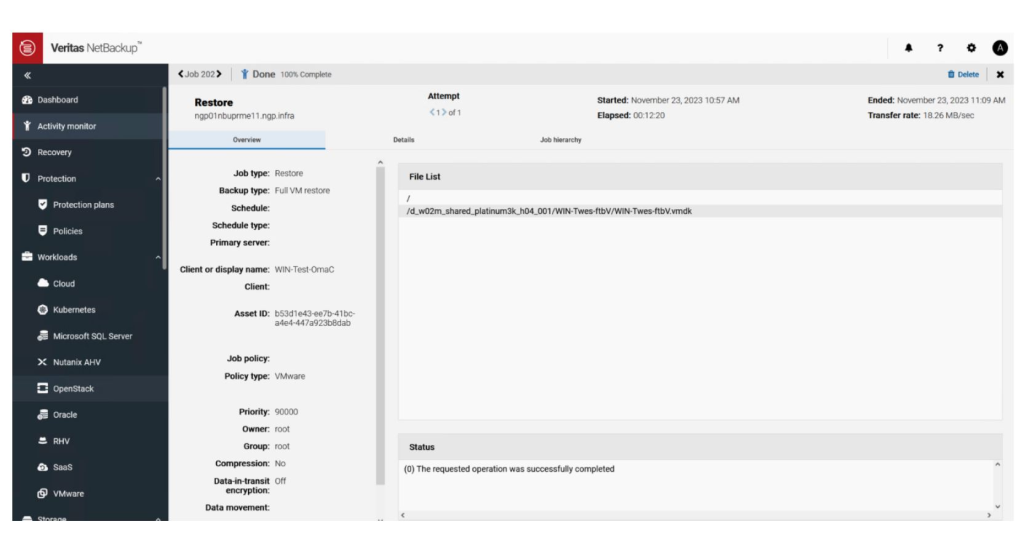Image resolution: width=1024 pixels, height=556 pixels.
Task: Select the Protection shield icon
Action: tap(26, 178)
